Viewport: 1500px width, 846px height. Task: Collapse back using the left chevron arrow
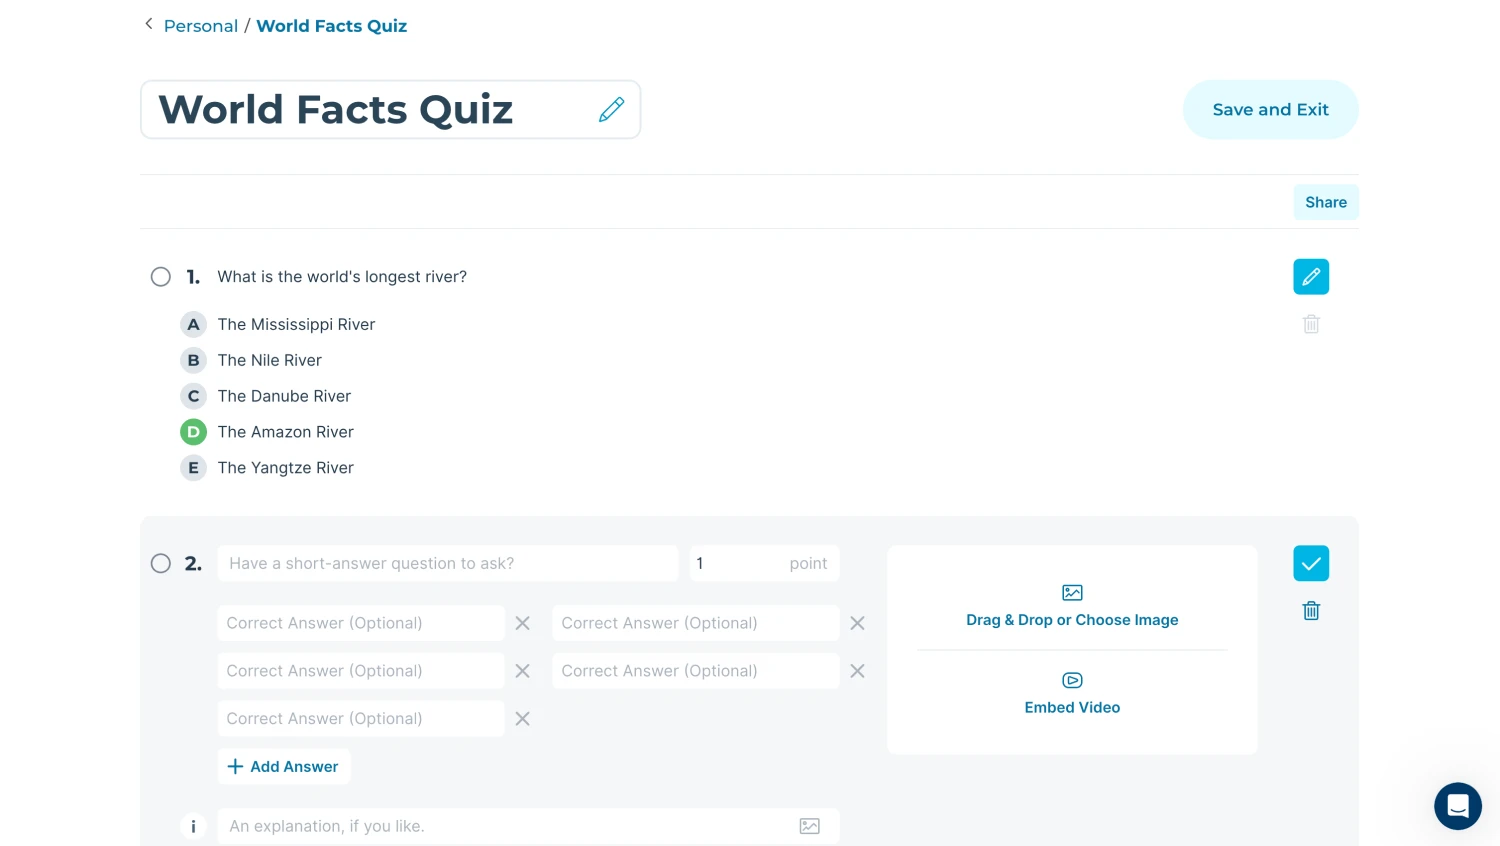(x=148, y=24)
